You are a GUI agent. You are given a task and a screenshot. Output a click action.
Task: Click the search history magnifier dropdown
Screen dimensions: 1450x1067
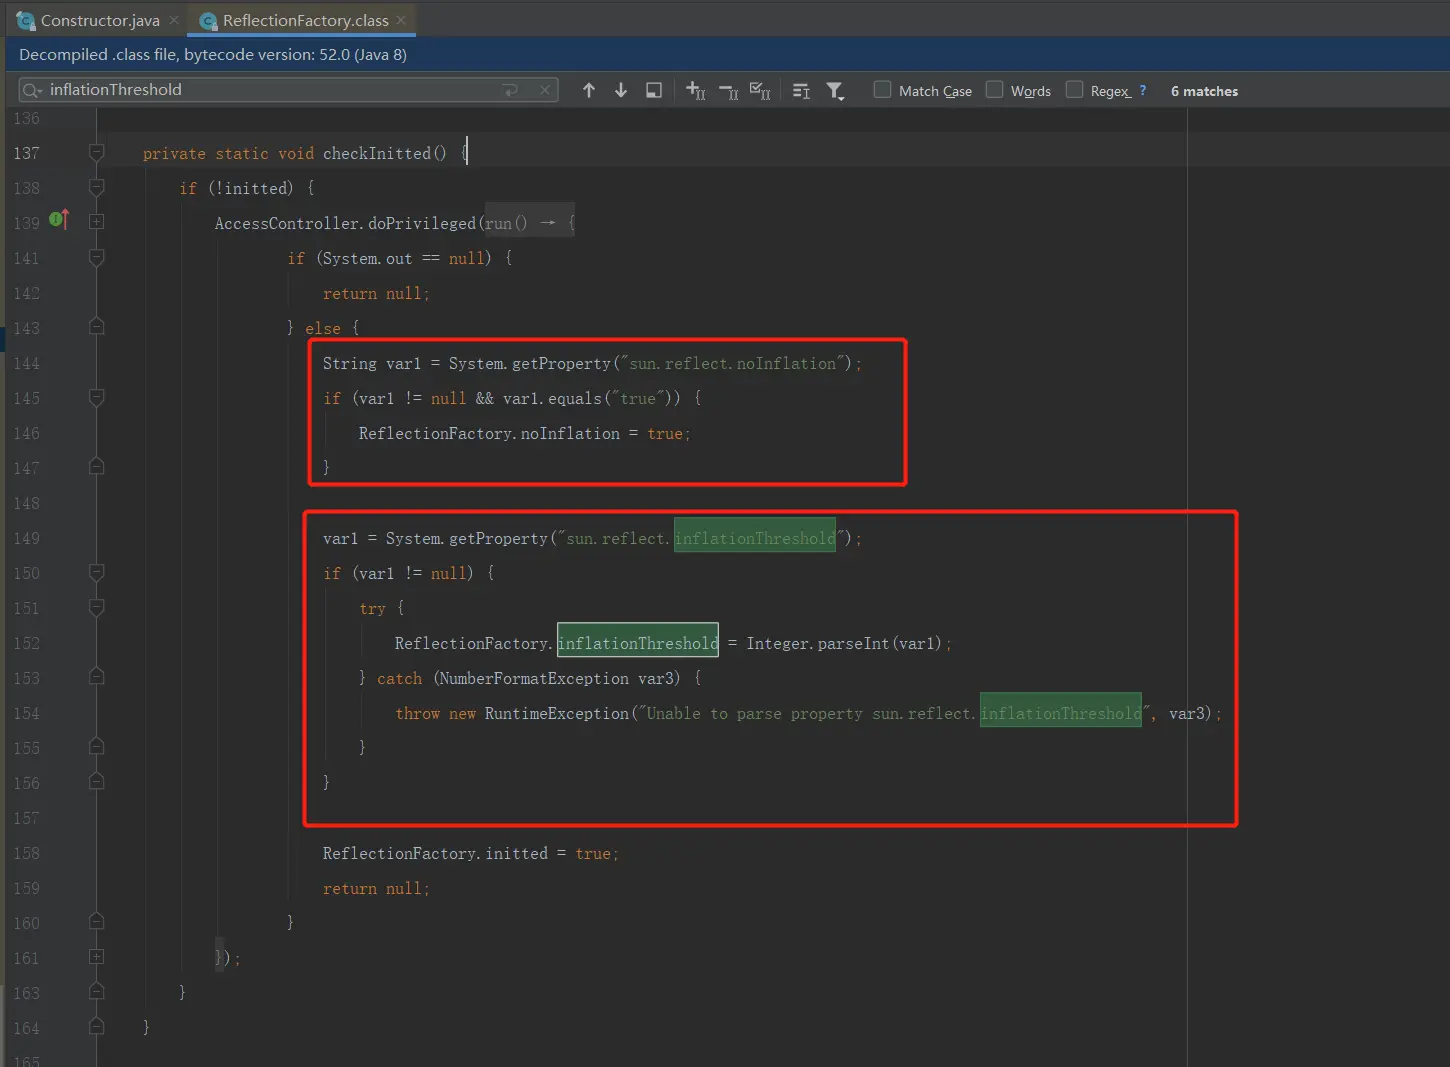(x=32, y=90)
